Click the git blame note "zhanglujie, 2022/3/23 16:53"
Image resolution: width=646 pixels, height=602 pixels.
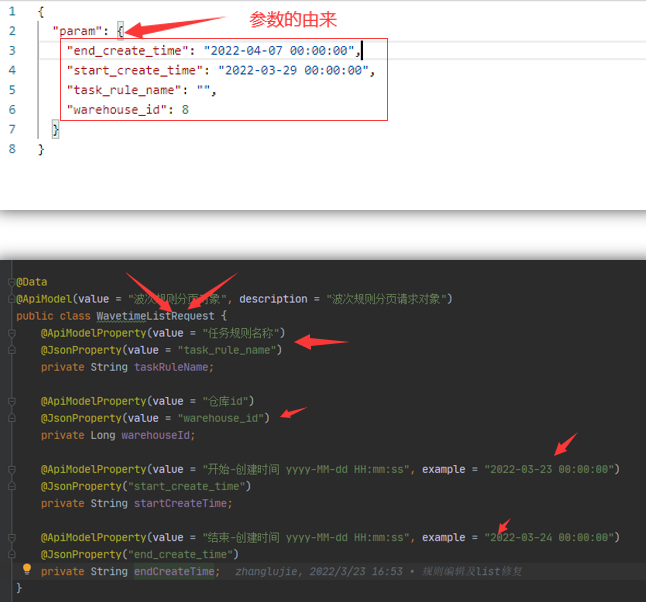click(319, 572)
